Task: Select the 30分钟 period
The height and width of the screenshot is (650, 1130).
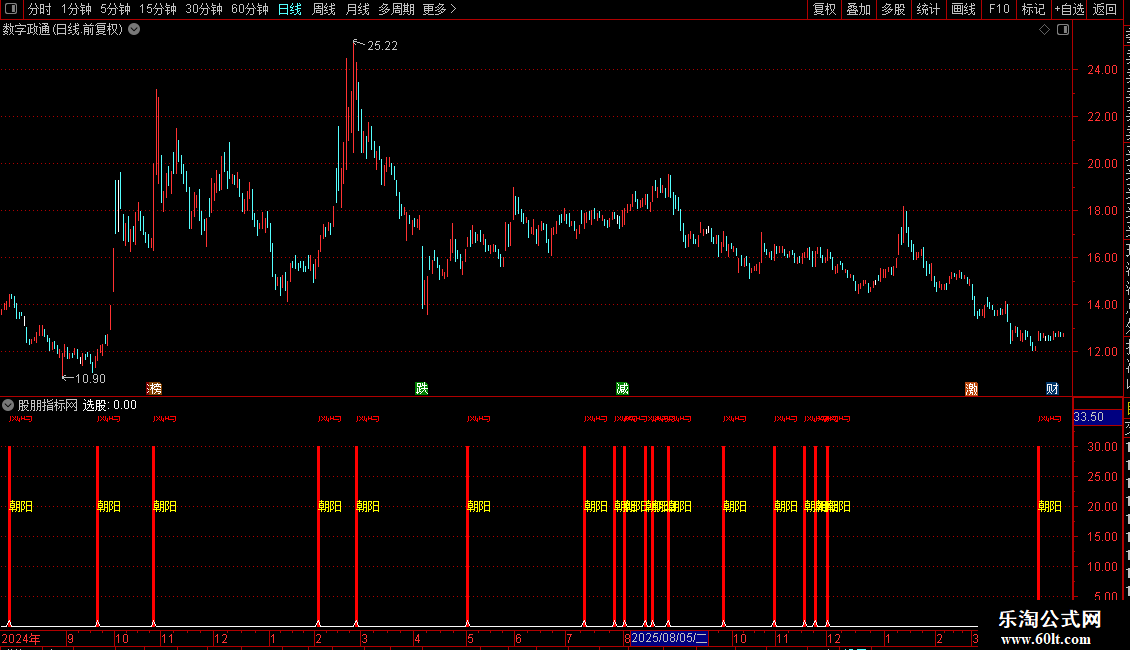Action: (x=204, y=9)
